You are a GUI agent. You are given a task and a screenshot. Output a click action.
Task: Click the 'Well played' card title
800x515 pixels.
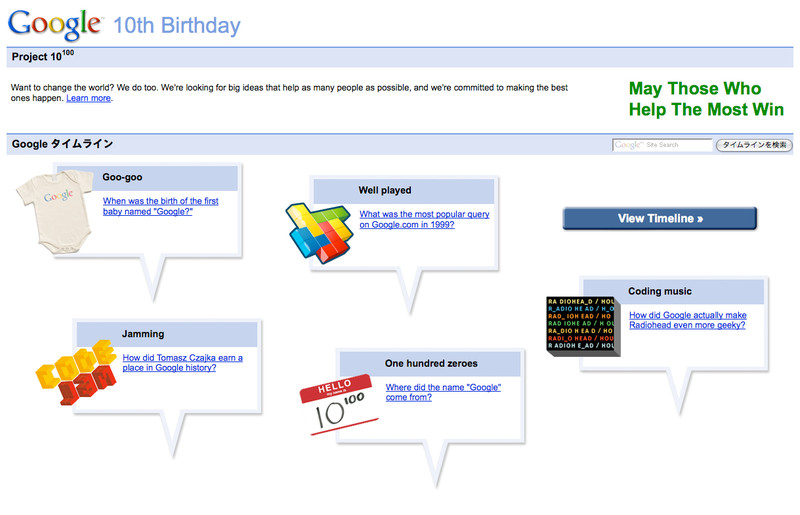click(x=385, y=190)
